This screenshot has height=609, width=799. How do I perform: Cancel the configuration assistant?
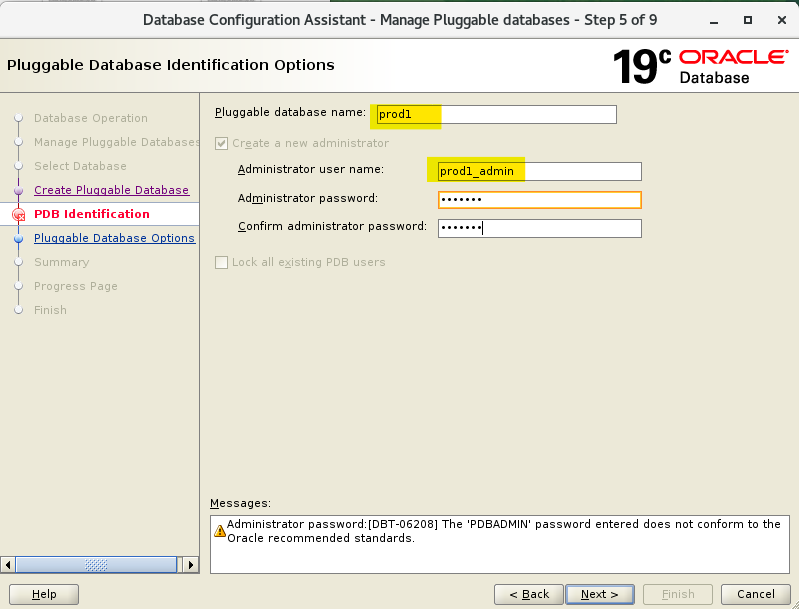pos(756,594)
